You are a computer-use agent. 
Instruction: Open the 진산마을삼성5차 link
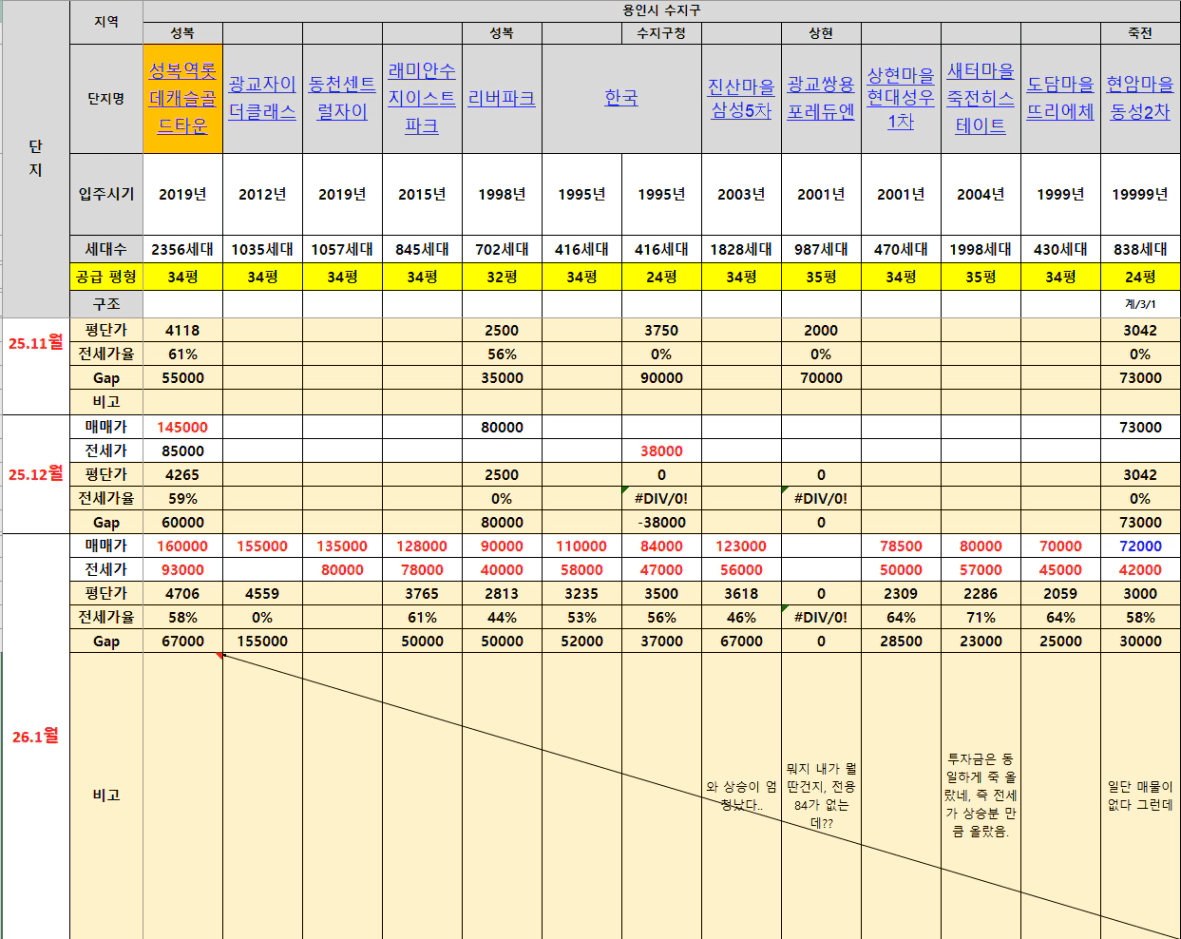pos(741,97)
